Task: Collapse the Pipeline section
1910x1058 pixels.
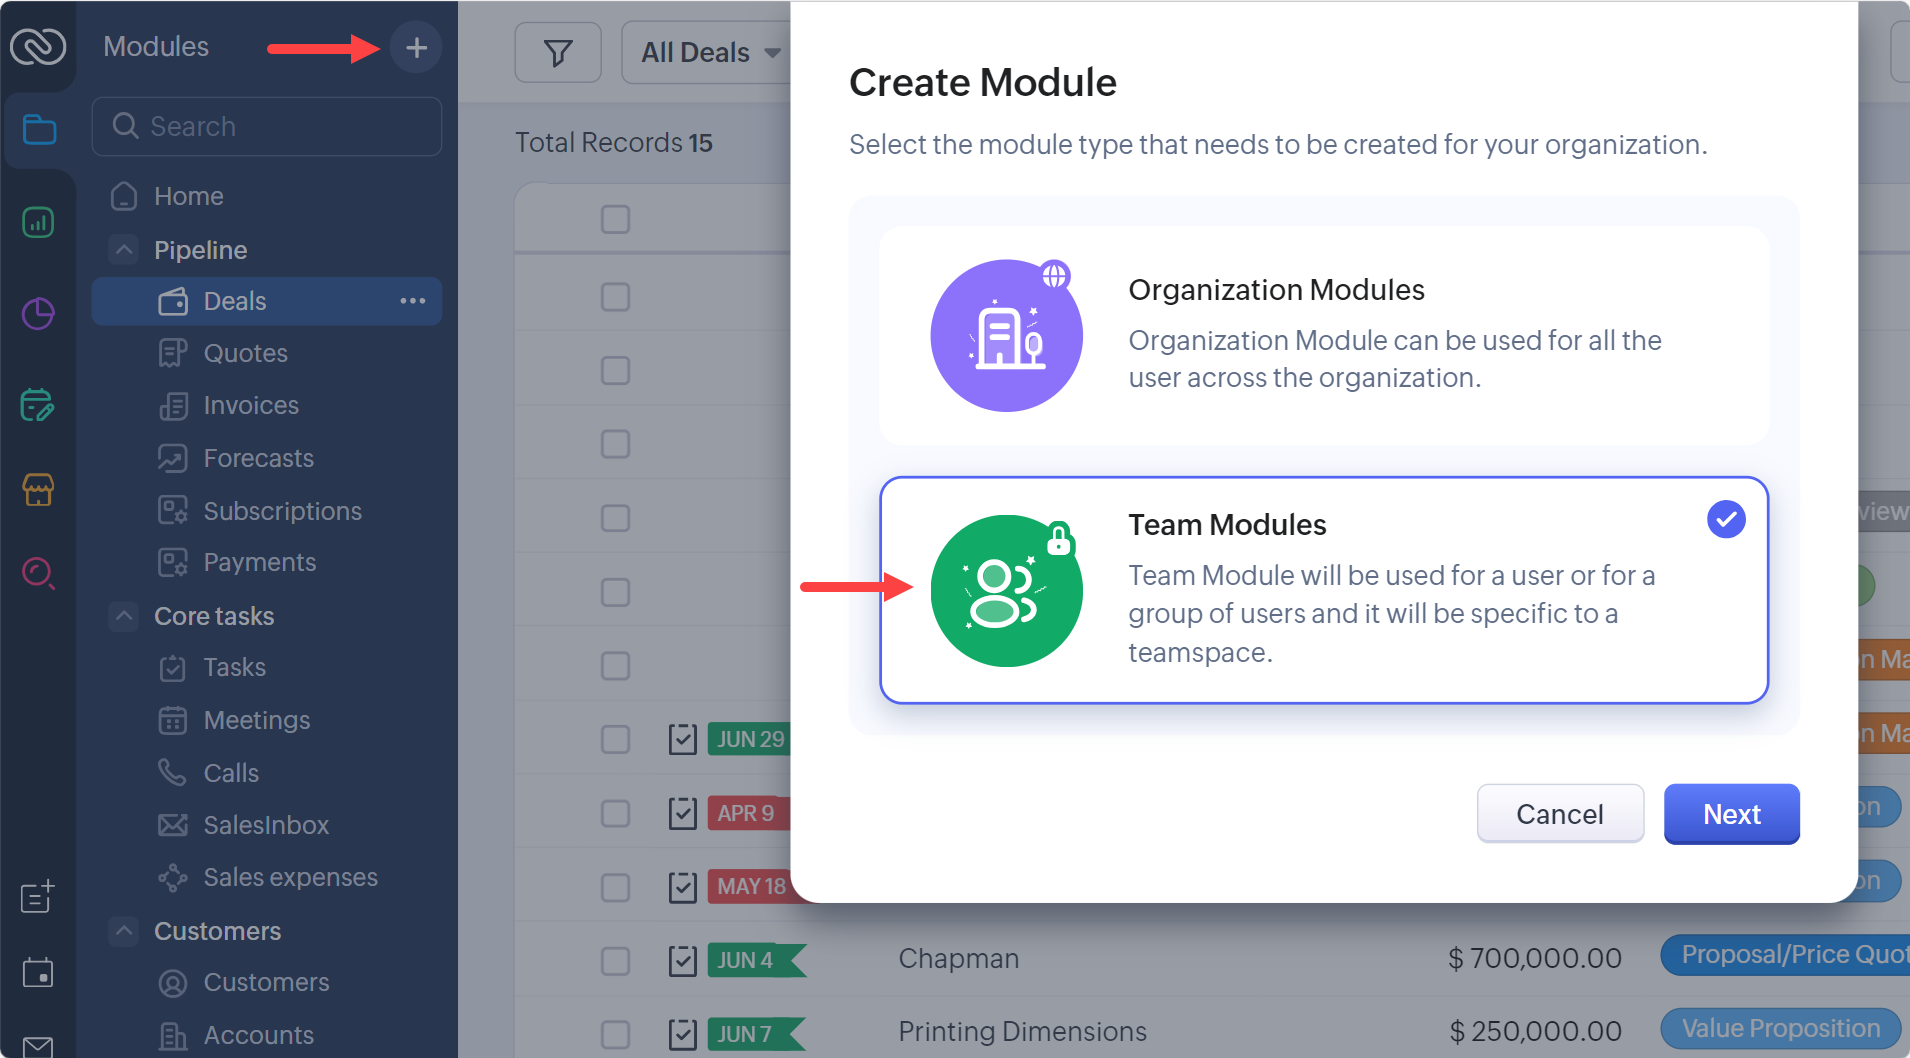Action: (123, 249)
